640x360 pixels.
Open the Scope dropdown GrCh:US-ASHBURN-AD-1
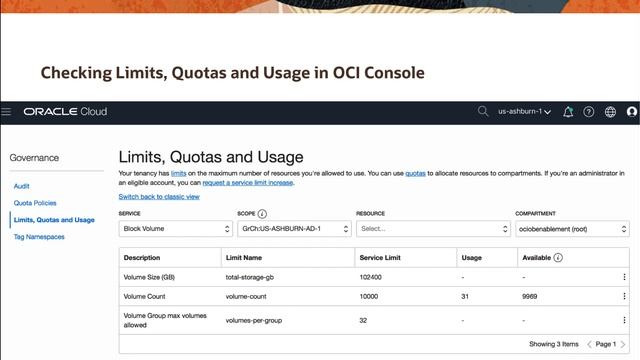point(294,229)
